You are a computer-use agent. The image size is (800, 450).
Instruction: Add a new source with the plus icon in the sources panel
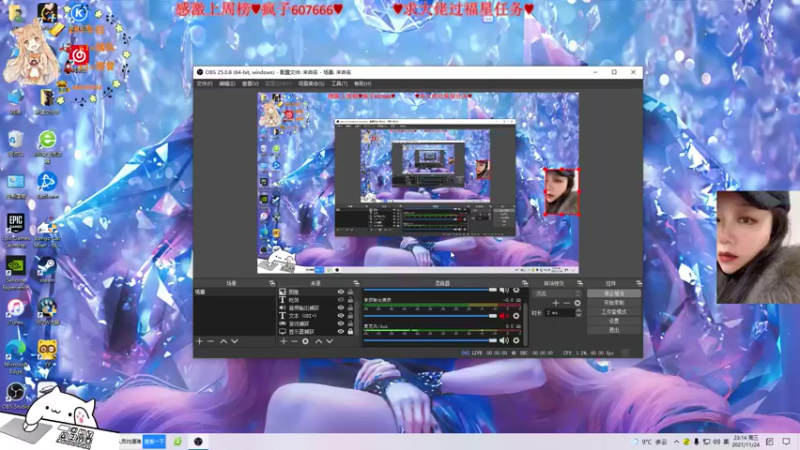pos(284,341)
